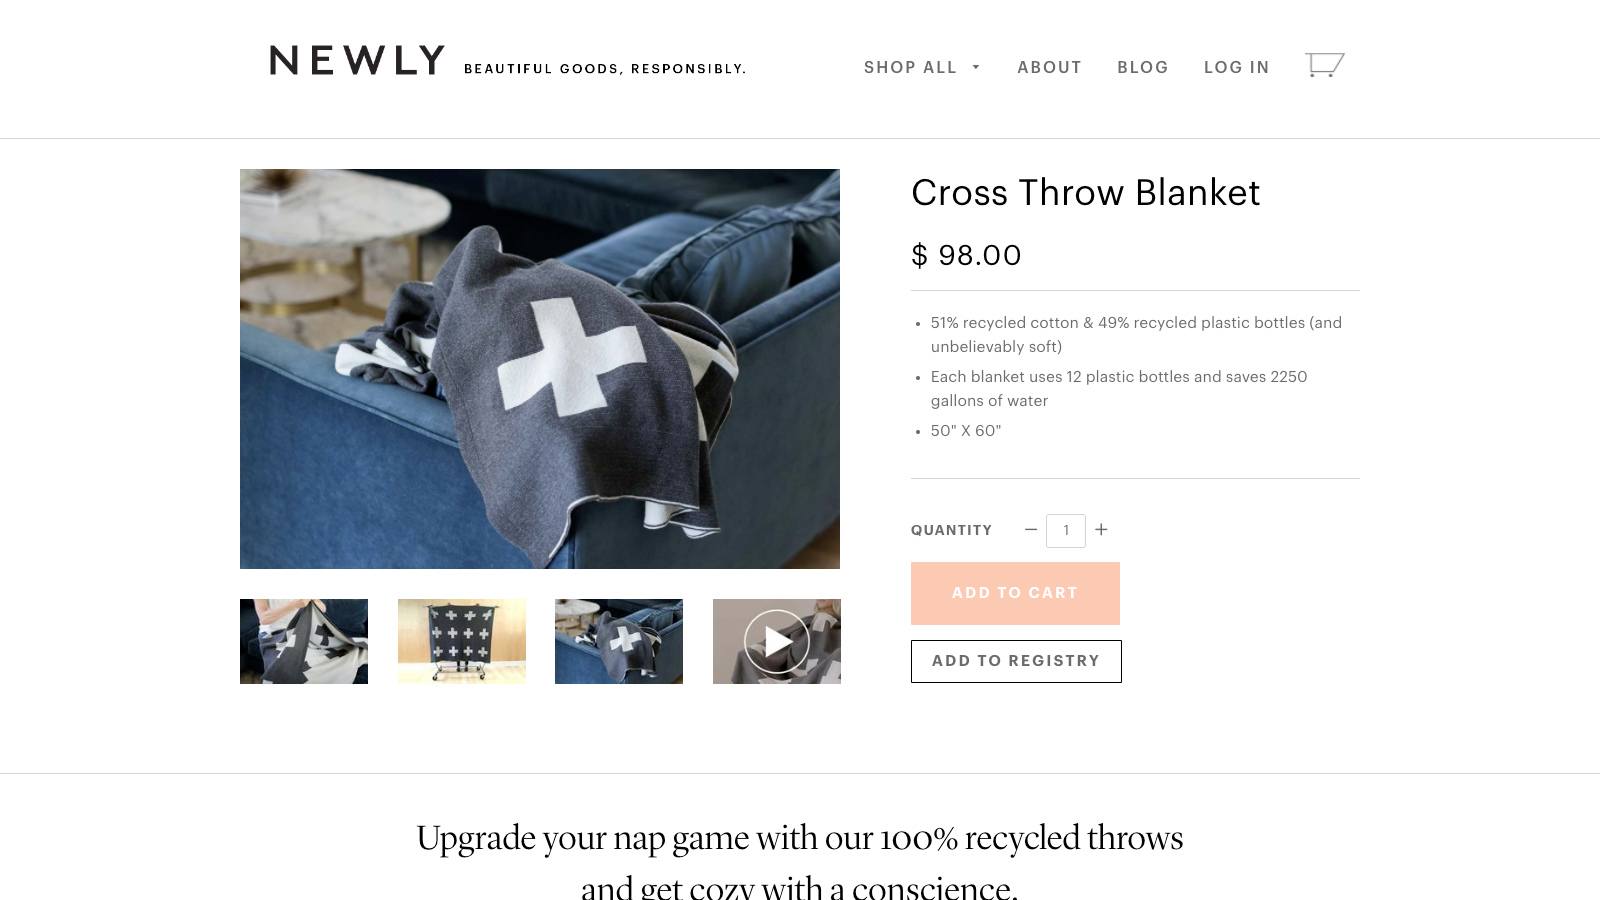Click the Cross Throw Blanket title
This screenshot has height=900, width=1600.
[1085, 193]
